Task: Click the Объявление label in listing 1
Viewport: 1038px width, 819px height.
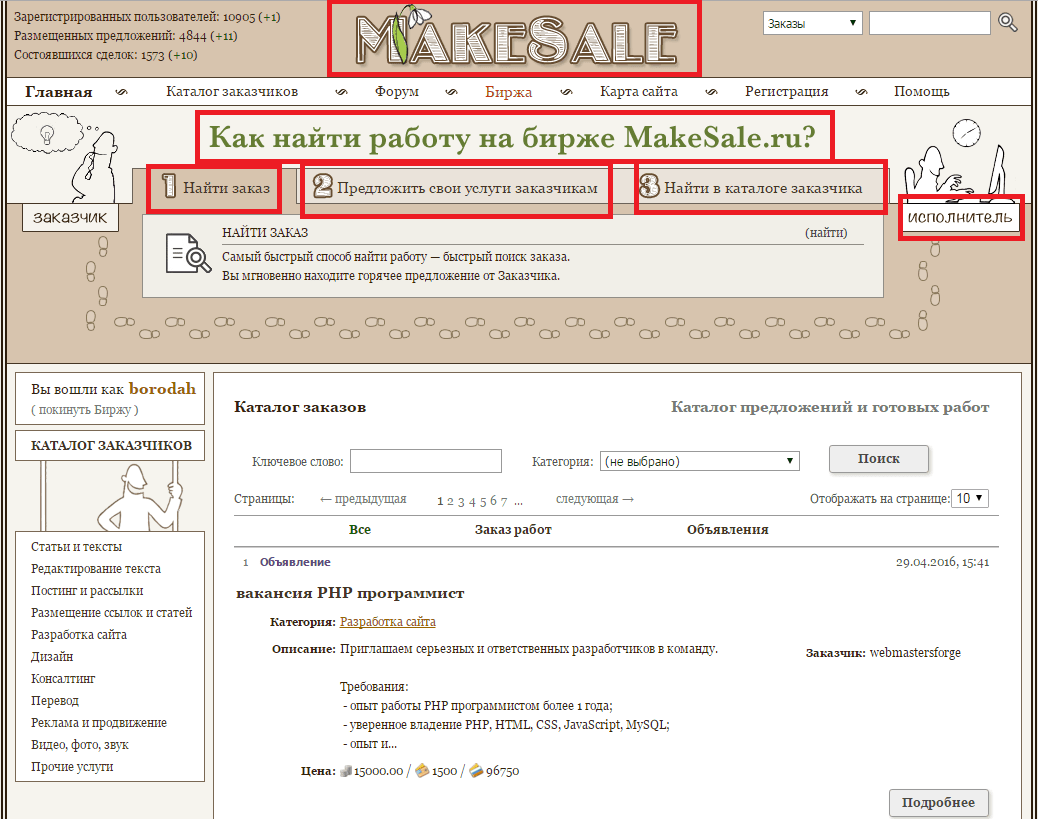Action: [x=295, y=561]
